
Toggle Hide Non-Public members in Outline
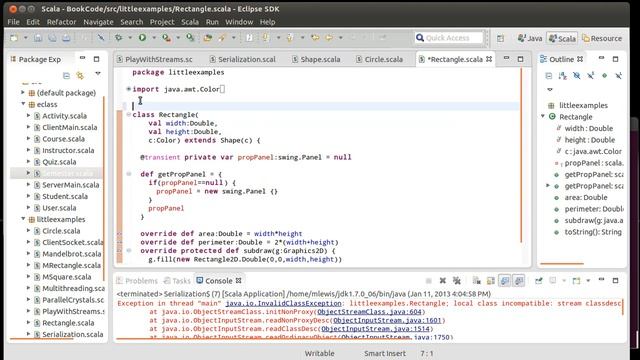(604, 76)
